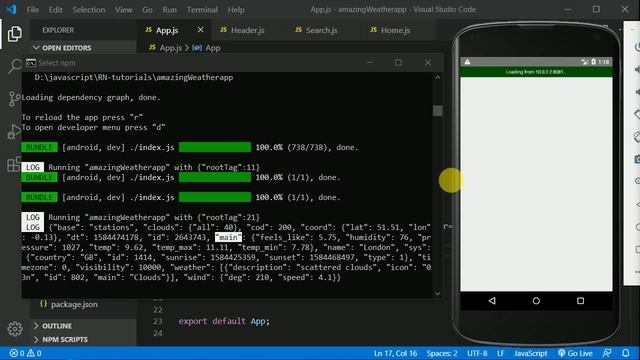The height and width of the screenshot is (360, 640).
Task: Click the npm terminal window icon
Action: coord(31,63)
